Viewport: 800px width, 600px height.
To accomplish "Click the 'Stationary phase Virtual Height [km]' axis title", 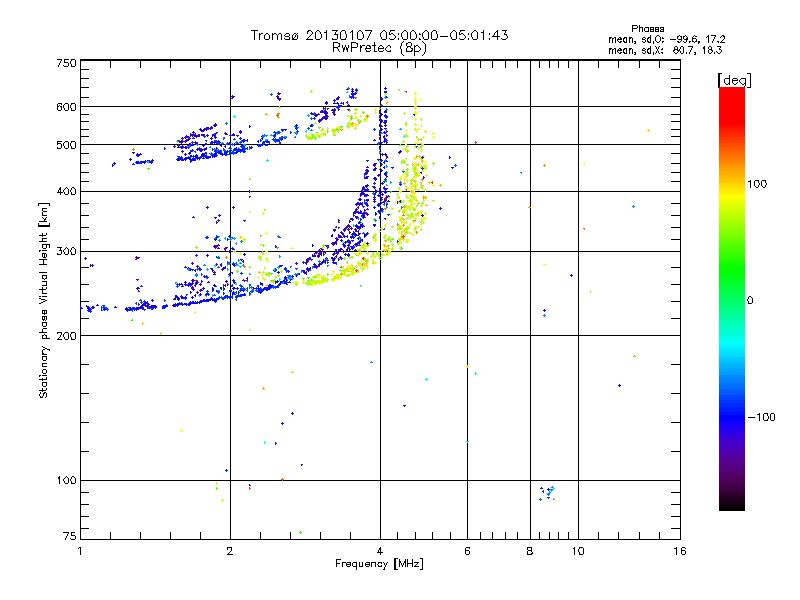I will [x=44, y=300].
